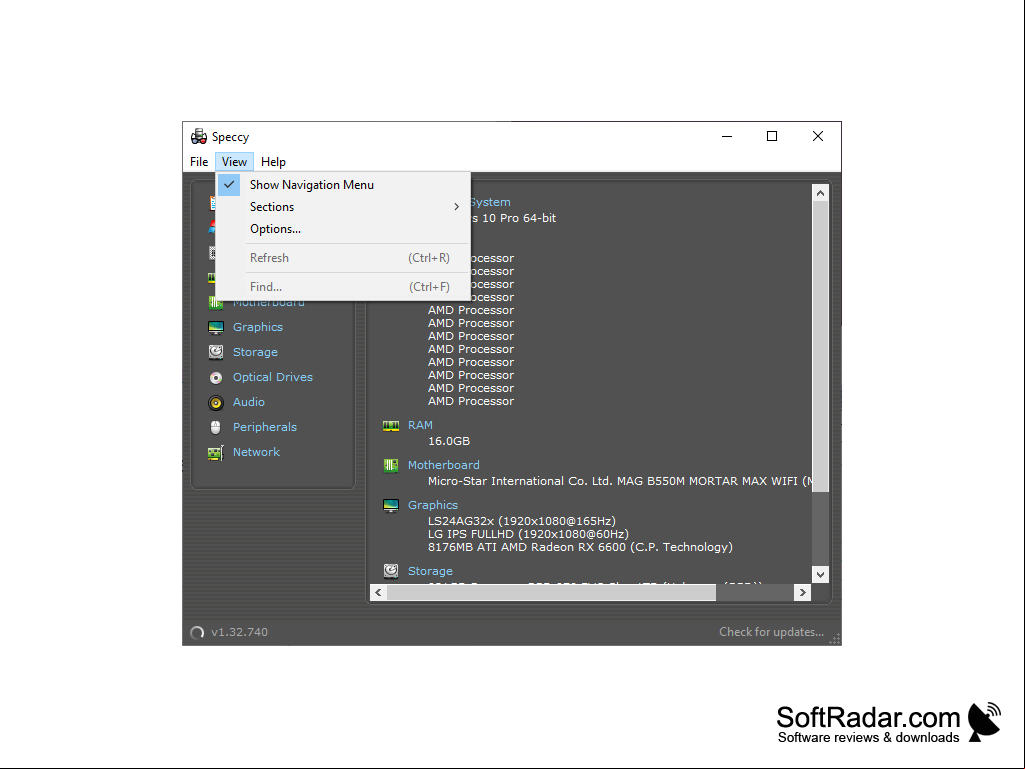This screenshot has width=1025, height=769.
Task: Click the Graphics monitor icon in navigation sidebar
Action: (216, 328)
